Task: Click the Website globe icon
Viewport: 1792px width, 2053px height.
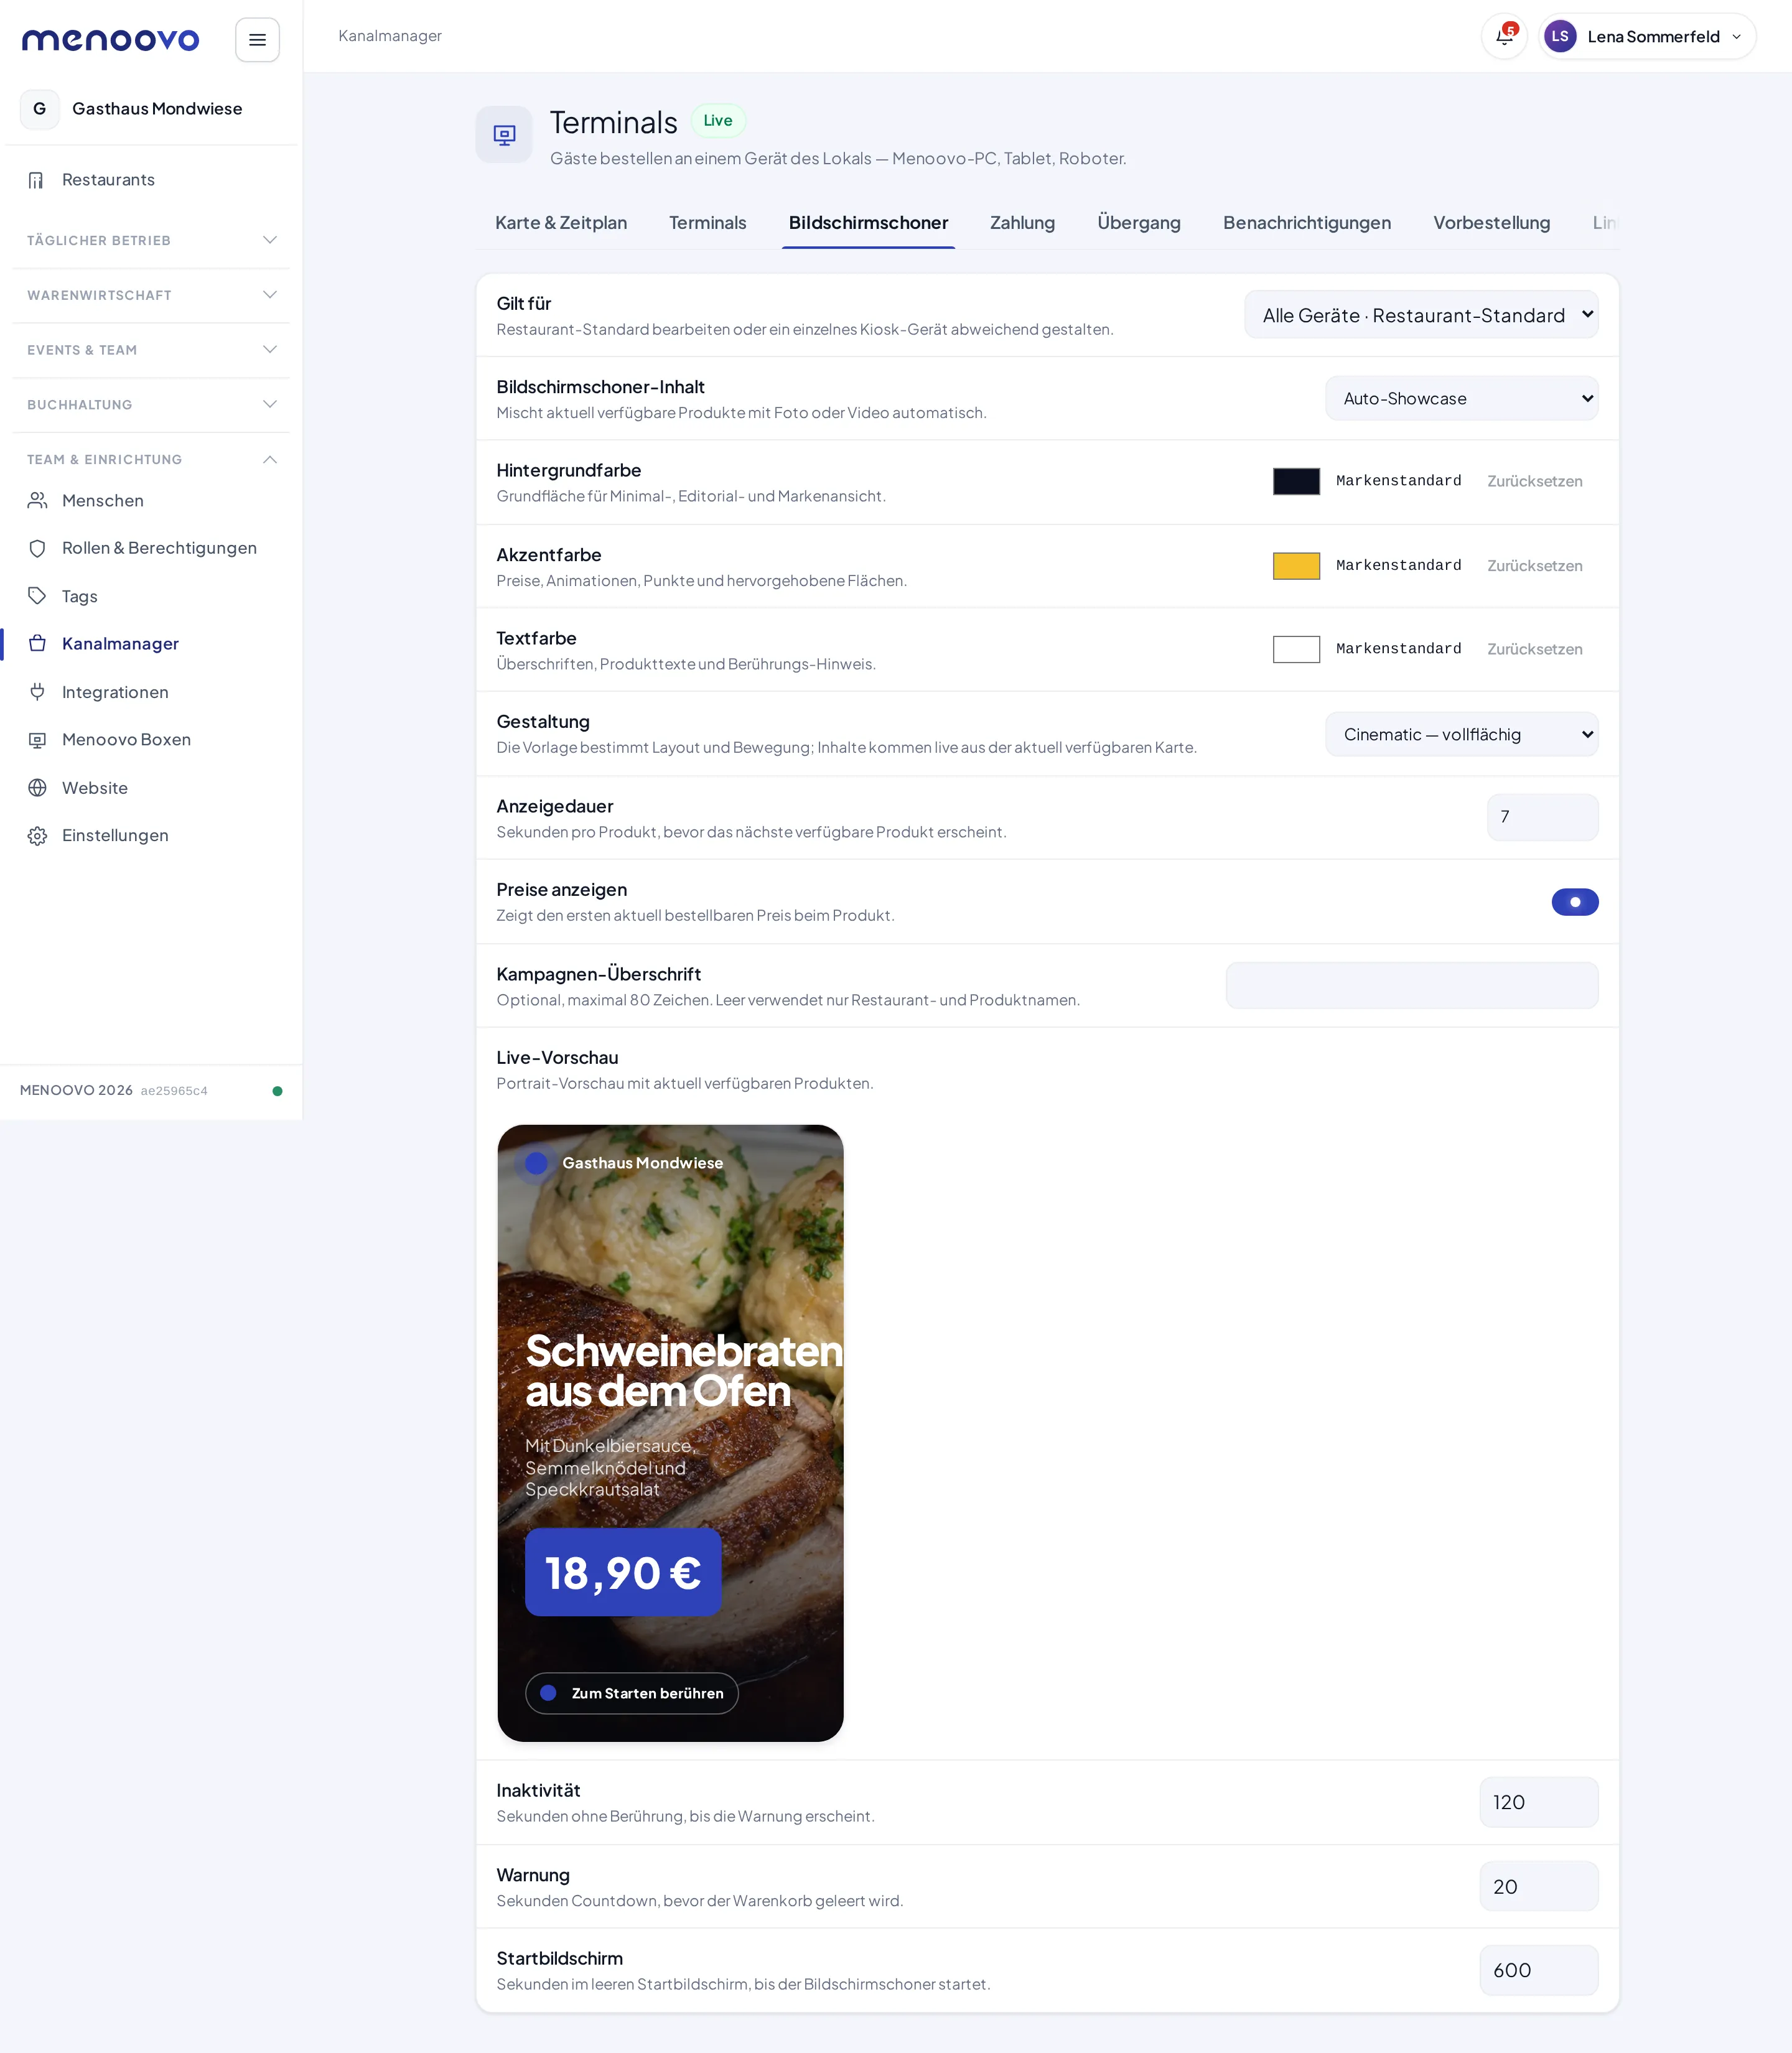Action: tap(37, 788)
